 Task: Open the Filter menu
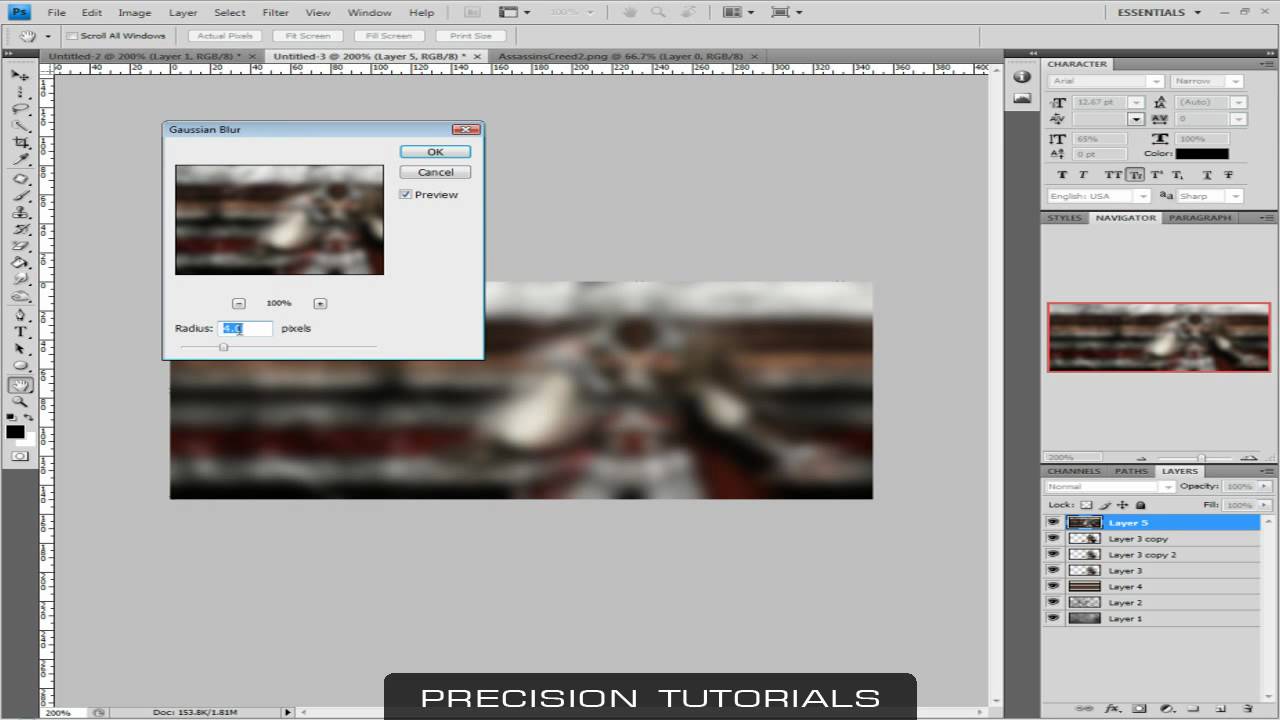(x=275, y=12)
